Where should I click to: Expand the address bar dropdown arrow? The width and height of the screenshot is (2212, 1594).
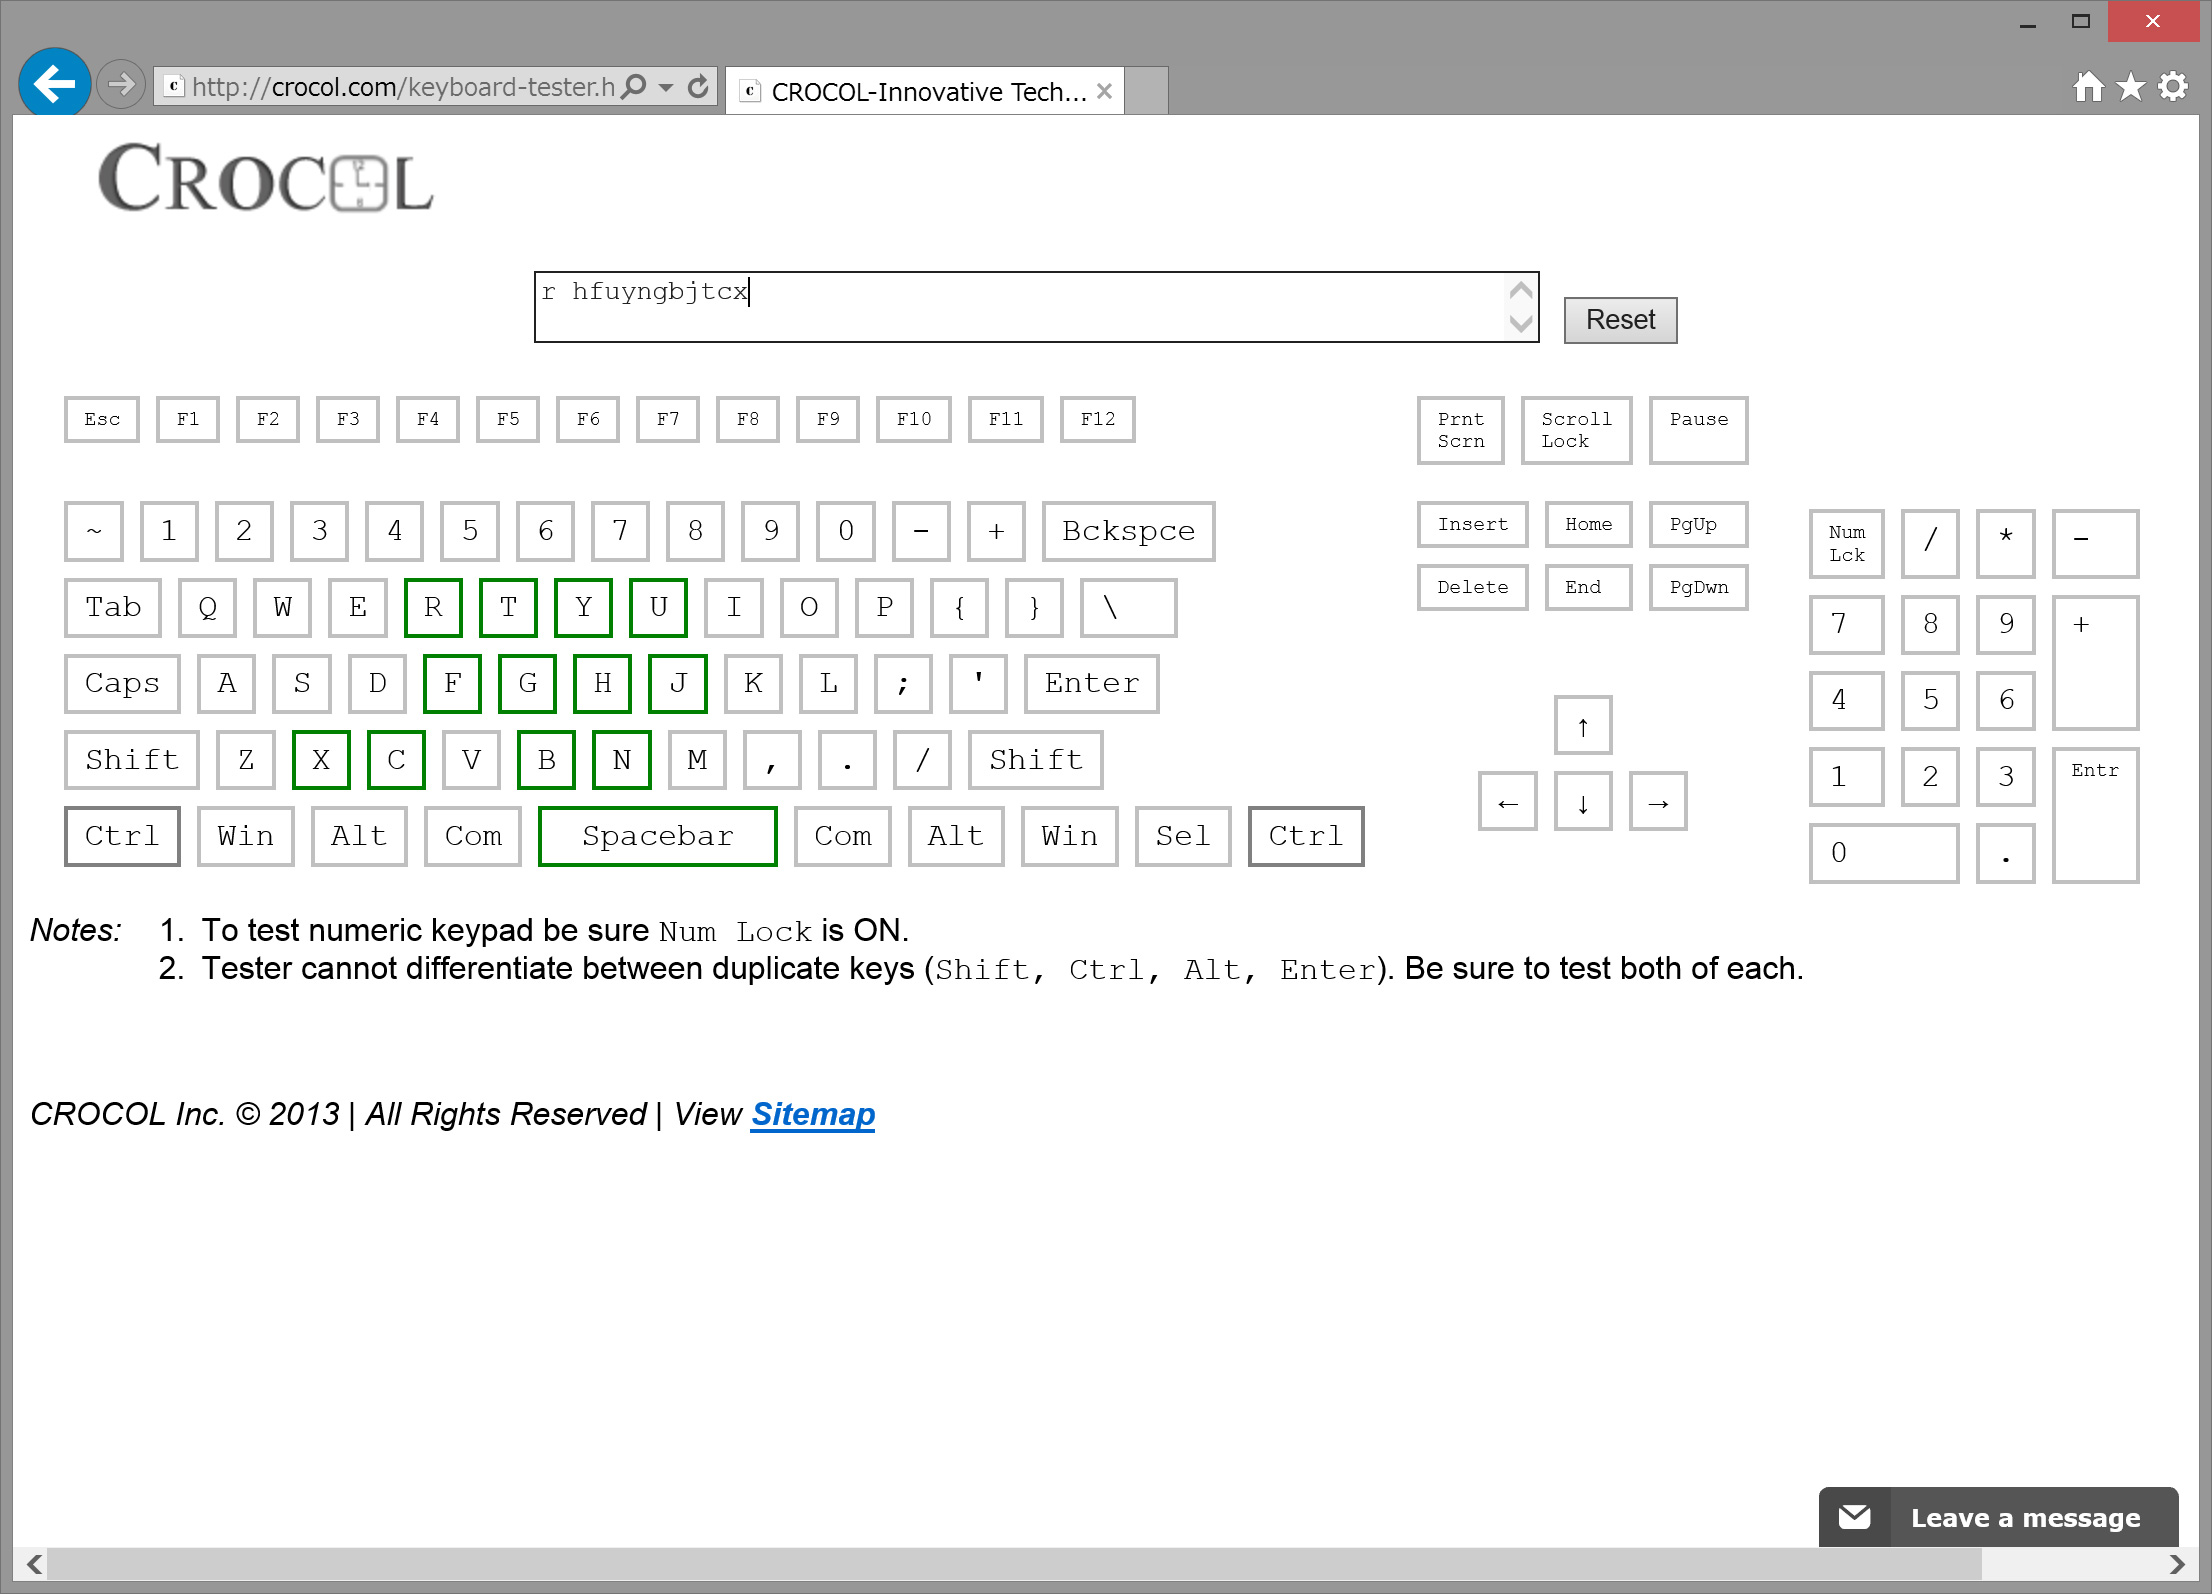666,87
